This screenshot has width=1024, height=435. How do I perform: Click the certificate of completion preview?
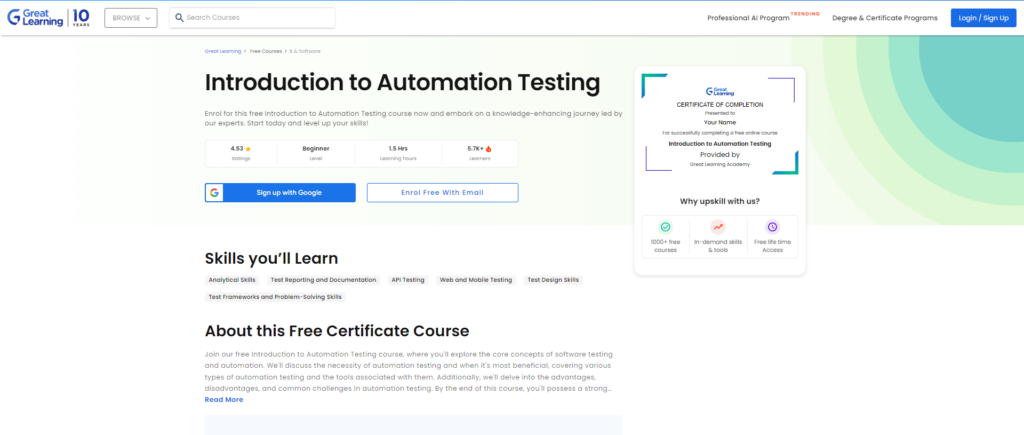click(x=719, y=125)
